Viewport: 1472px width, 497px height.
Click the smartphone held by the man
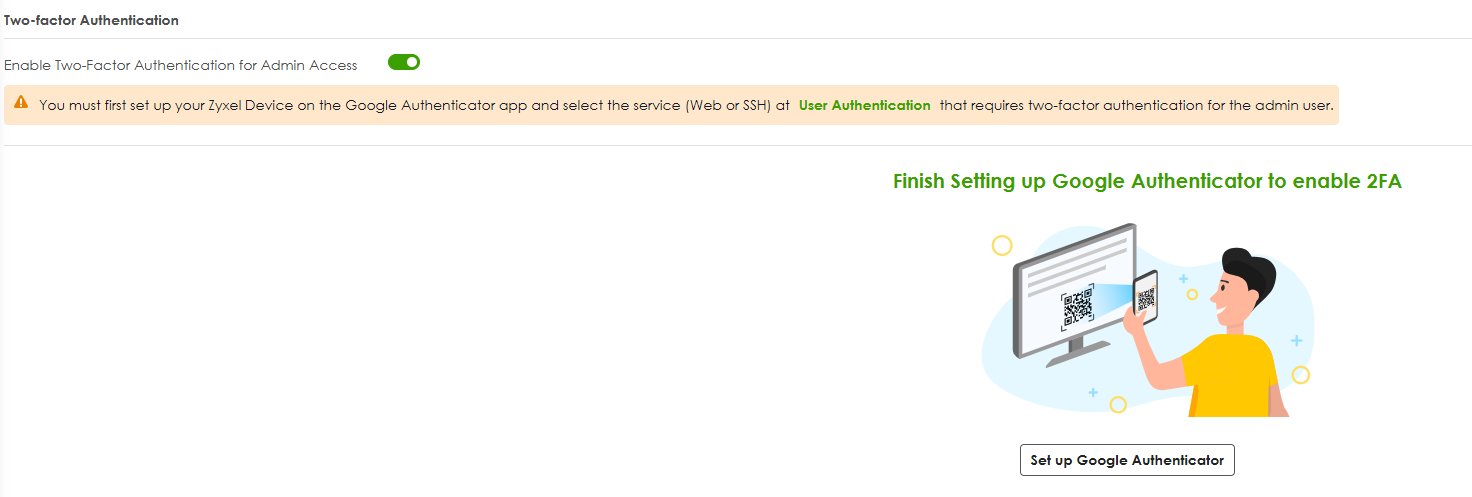click(x=1145, y=296)
